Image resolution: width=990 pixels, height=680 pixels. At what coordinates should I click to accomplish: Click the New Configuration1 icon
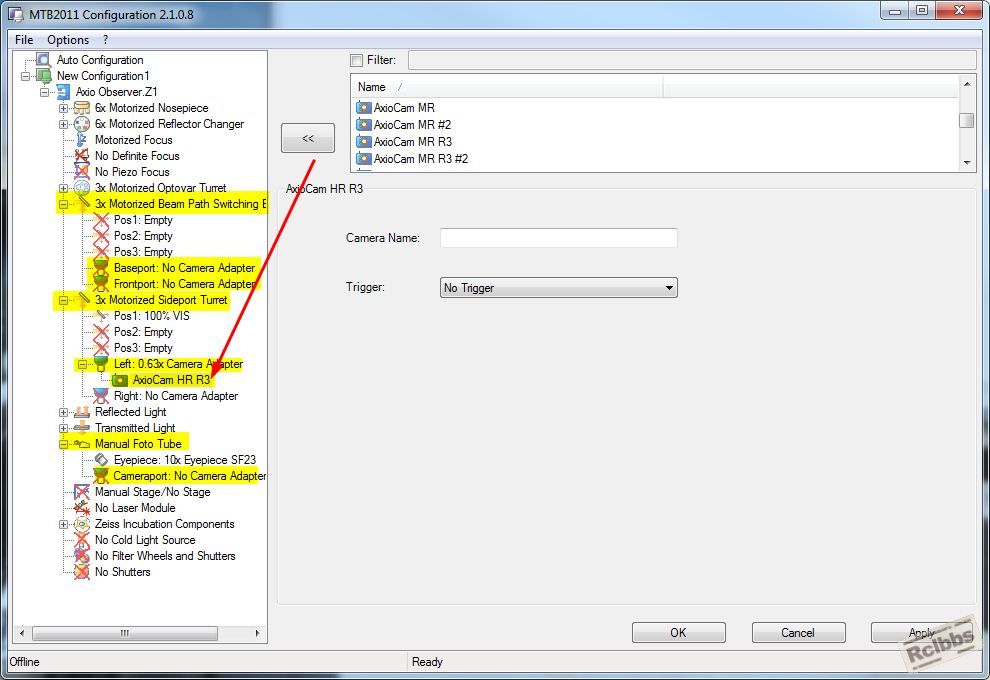tap(44, 76)
